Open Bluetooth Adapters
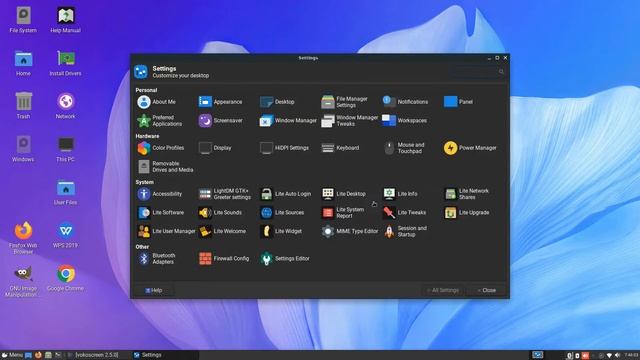This screenshot has height=360, width=640. pos(157,259)
